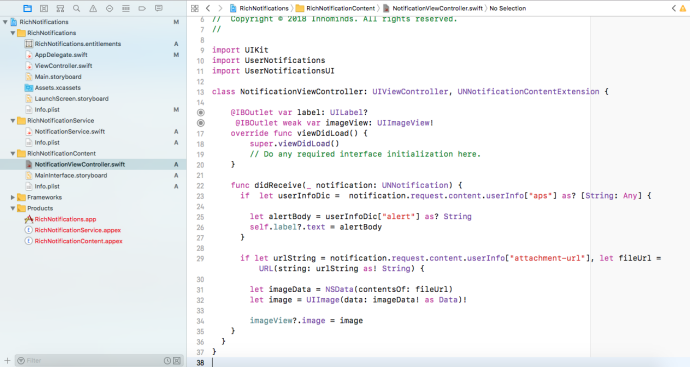690x367 pixels.
Task: Open the Test navigator
Action: (x=110, y=8)
